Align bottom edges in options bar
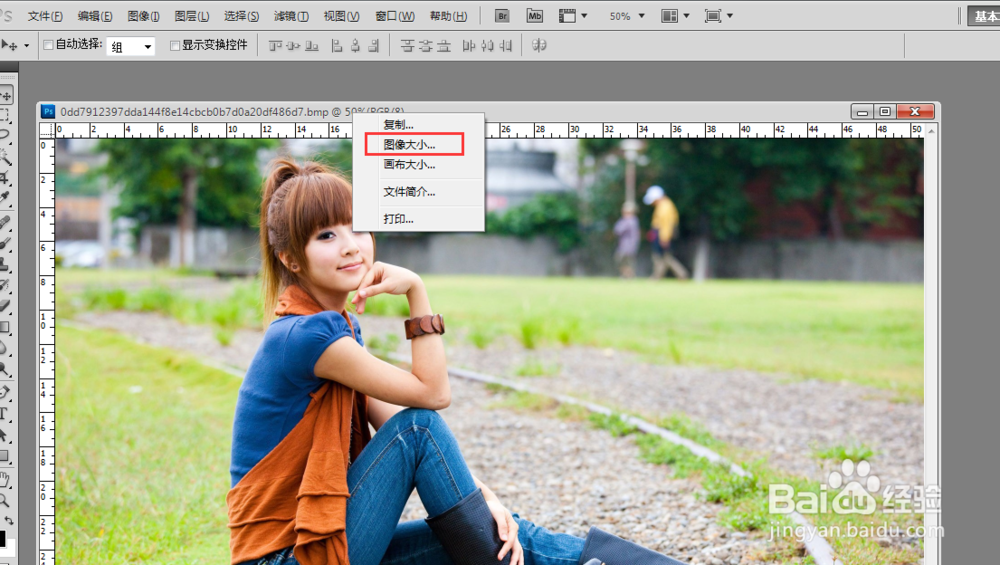Image resolution: width=1000 pixels, height=565 pixels. click(x=312, y=46)
